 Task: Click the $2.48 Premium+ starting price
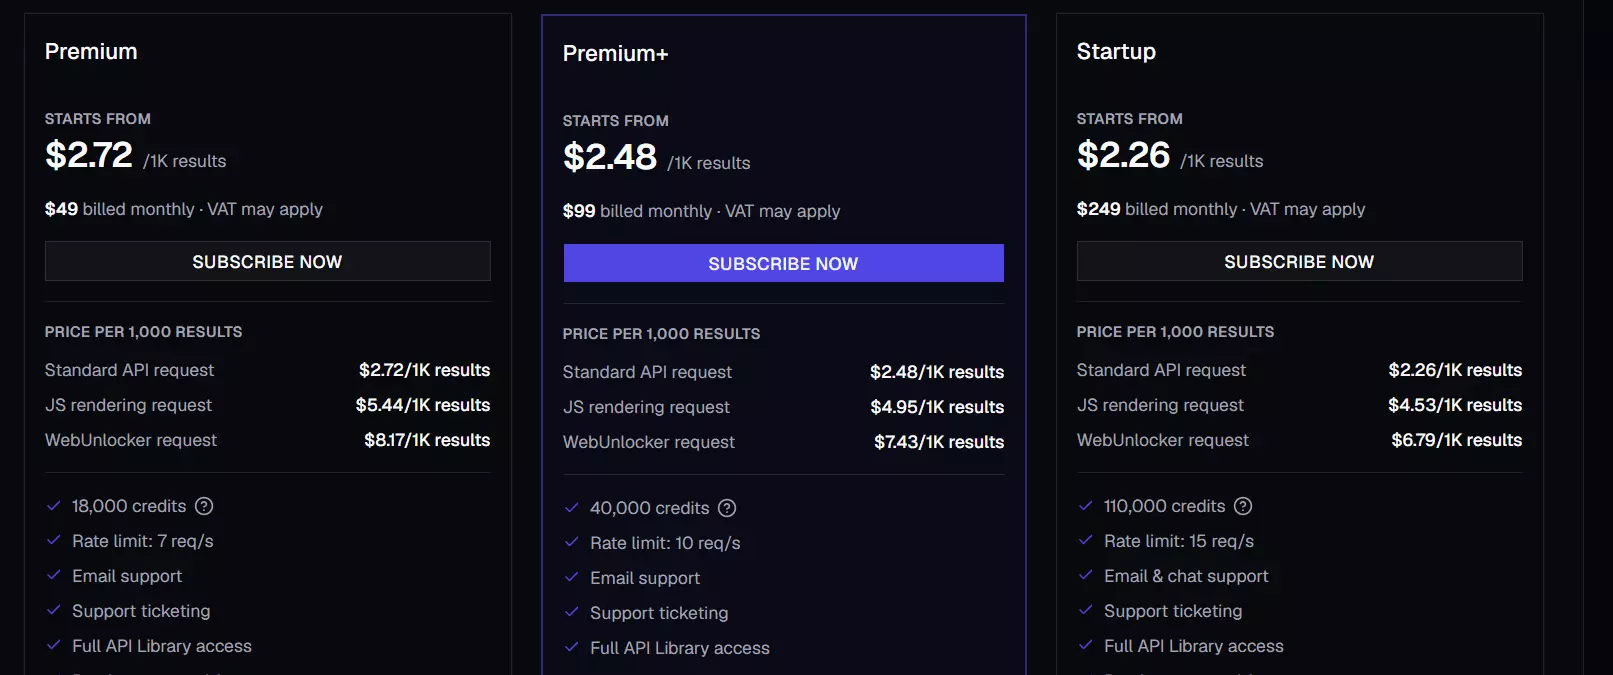coord(610,157)
